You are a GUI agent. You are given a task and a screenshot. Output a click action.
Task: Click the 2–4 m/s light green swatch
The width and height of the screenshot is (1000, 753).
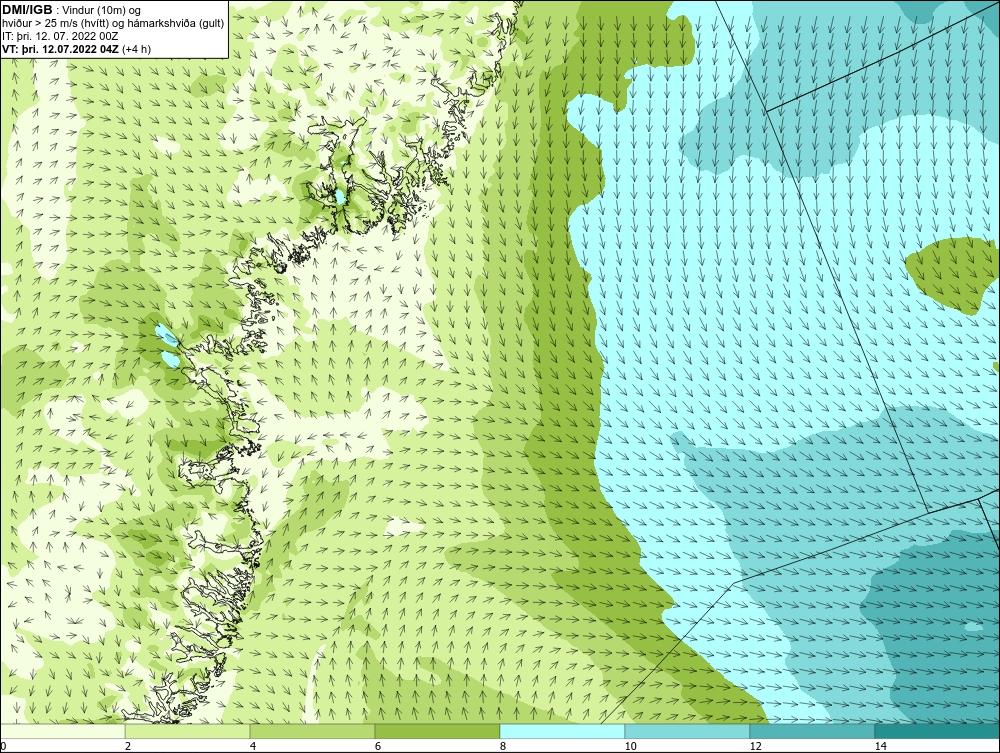point(188,731)
